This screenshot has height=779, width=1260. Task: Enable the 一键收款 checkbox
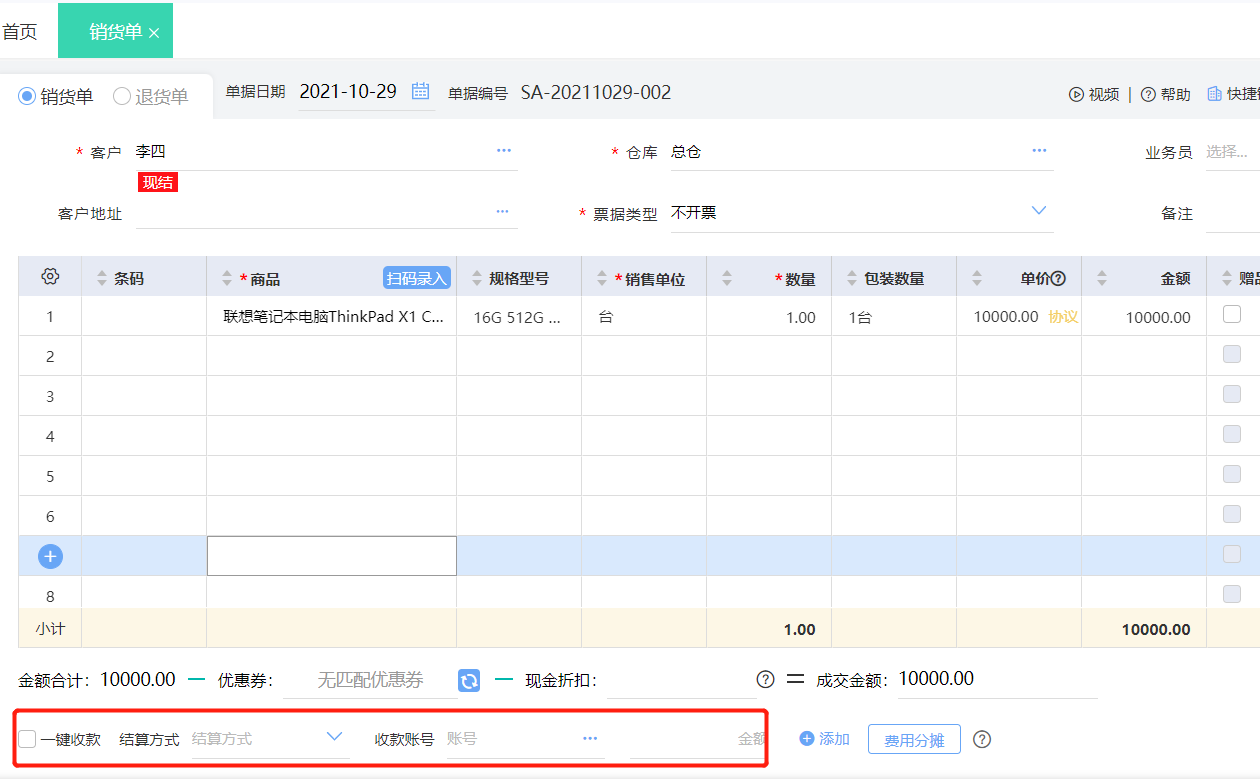[x=27, y=739]
